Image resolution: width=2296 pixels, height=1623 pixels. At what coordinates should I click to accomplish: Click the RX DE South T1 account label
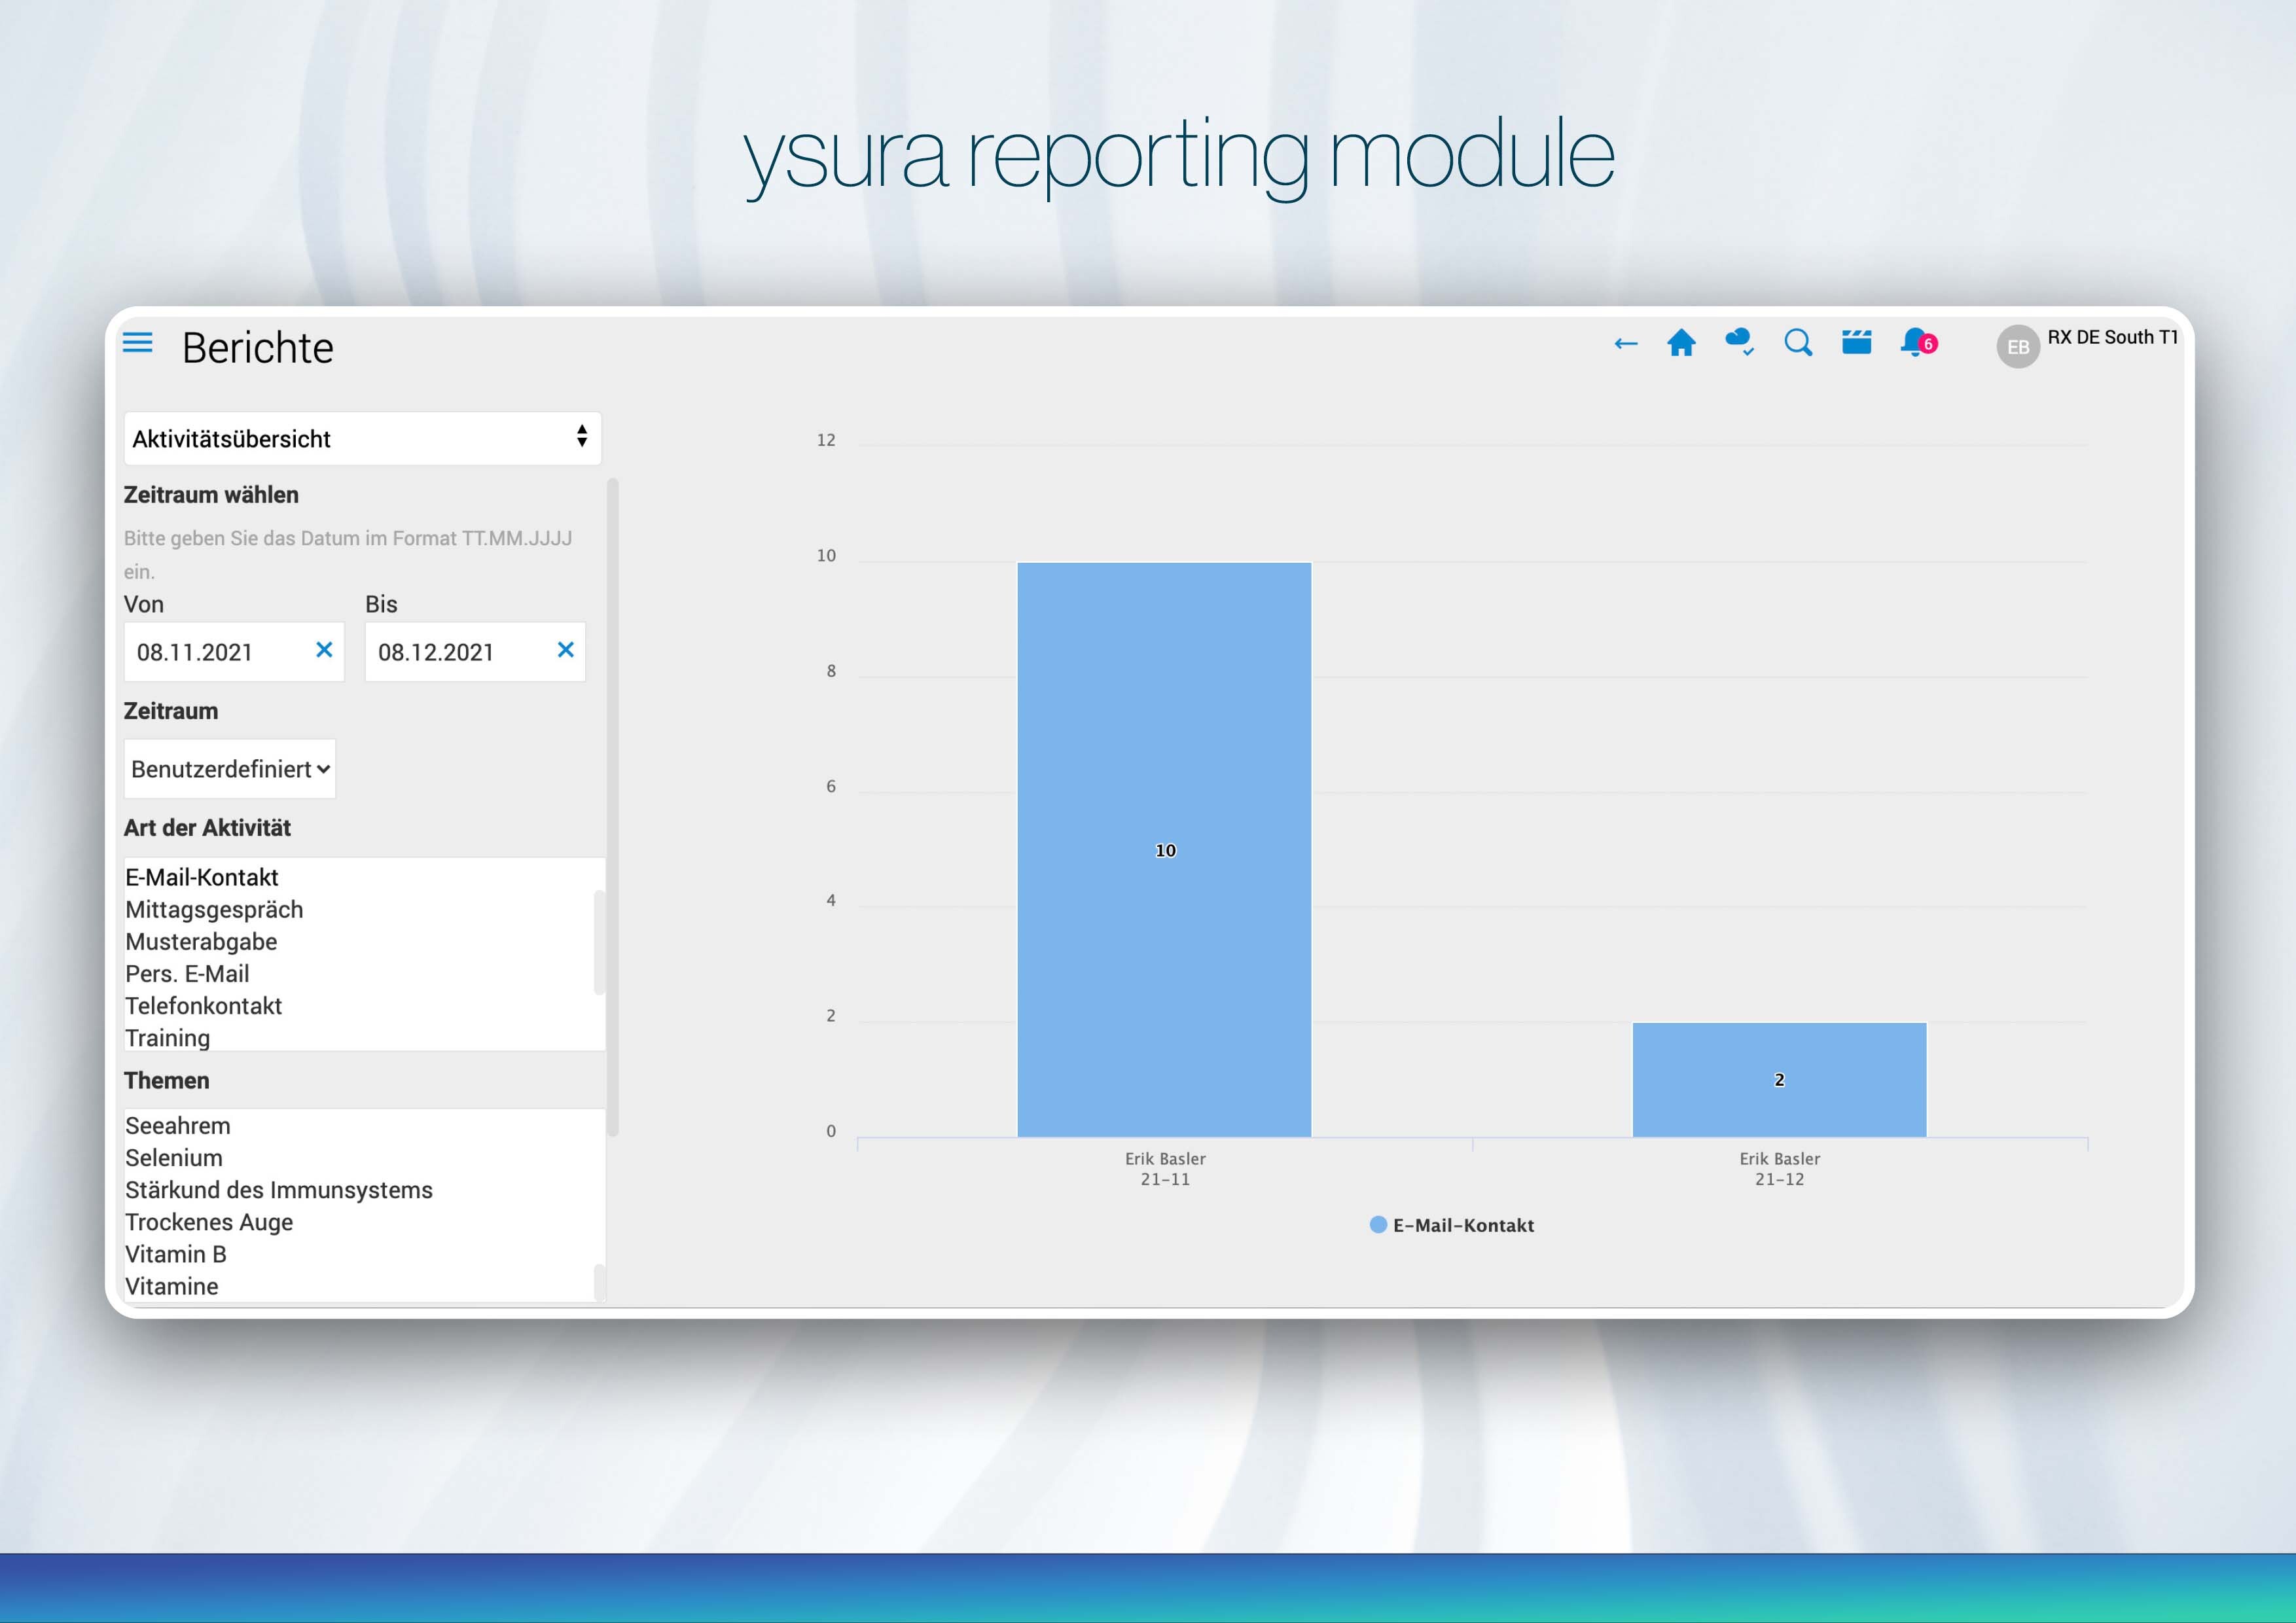(x=2117, y=338)
